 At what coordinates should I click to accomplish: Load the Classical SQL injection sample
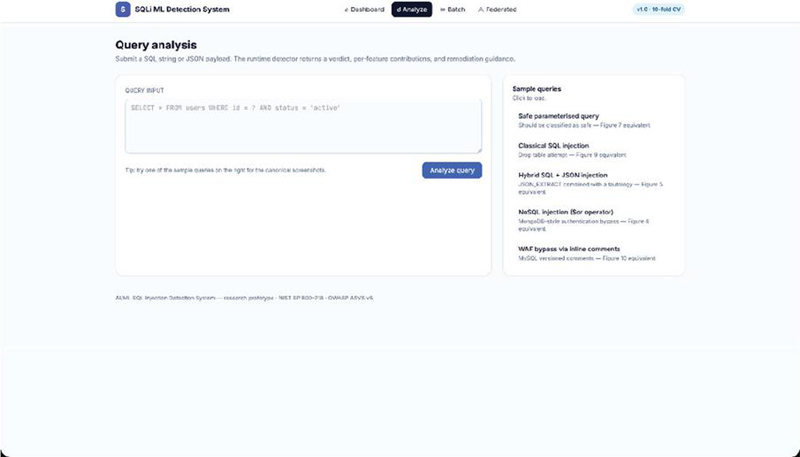[594, 150]
